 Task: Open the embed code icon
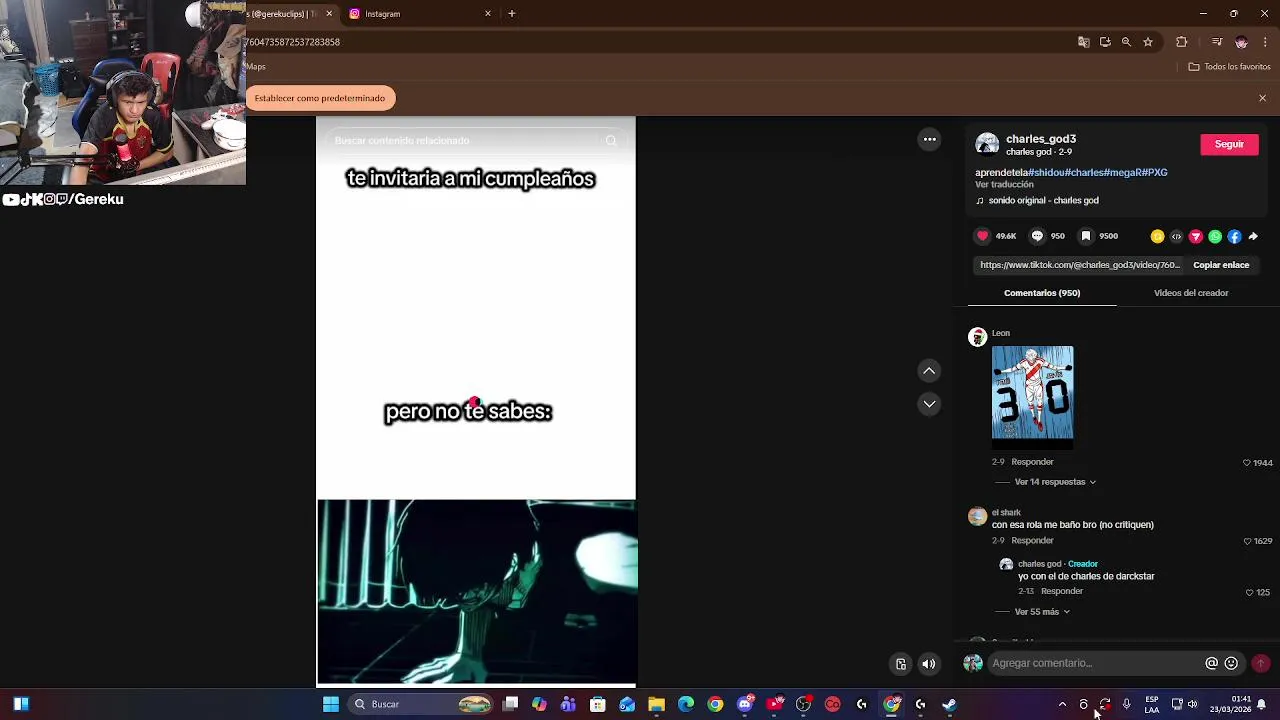[x=1176, y=237]
